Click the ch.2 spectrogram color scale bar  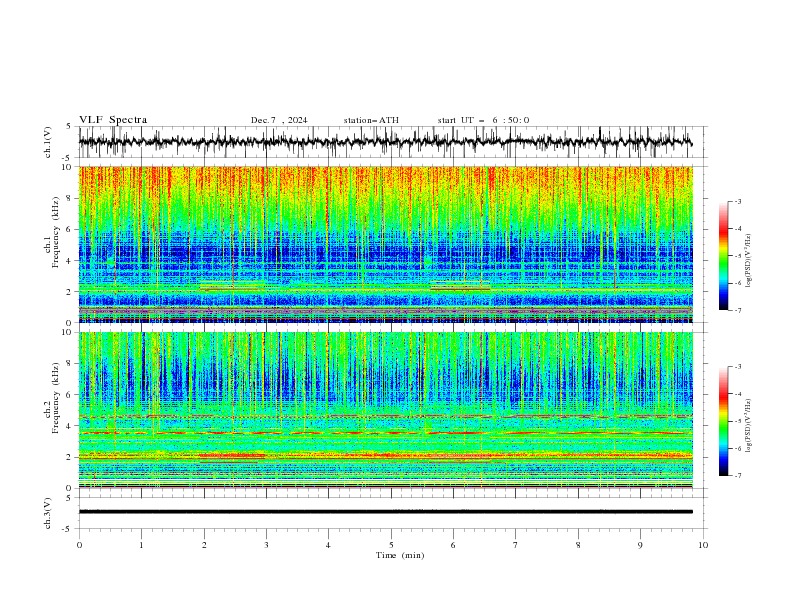[723, 421]
